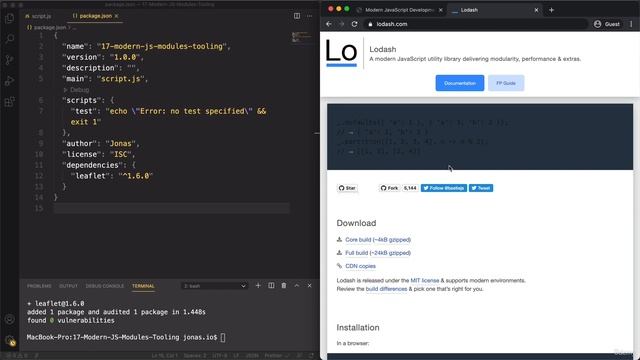The height and width of the screenshot is (360, 640).
Task: Go back in the browser
Action: [x=329, y=24]
